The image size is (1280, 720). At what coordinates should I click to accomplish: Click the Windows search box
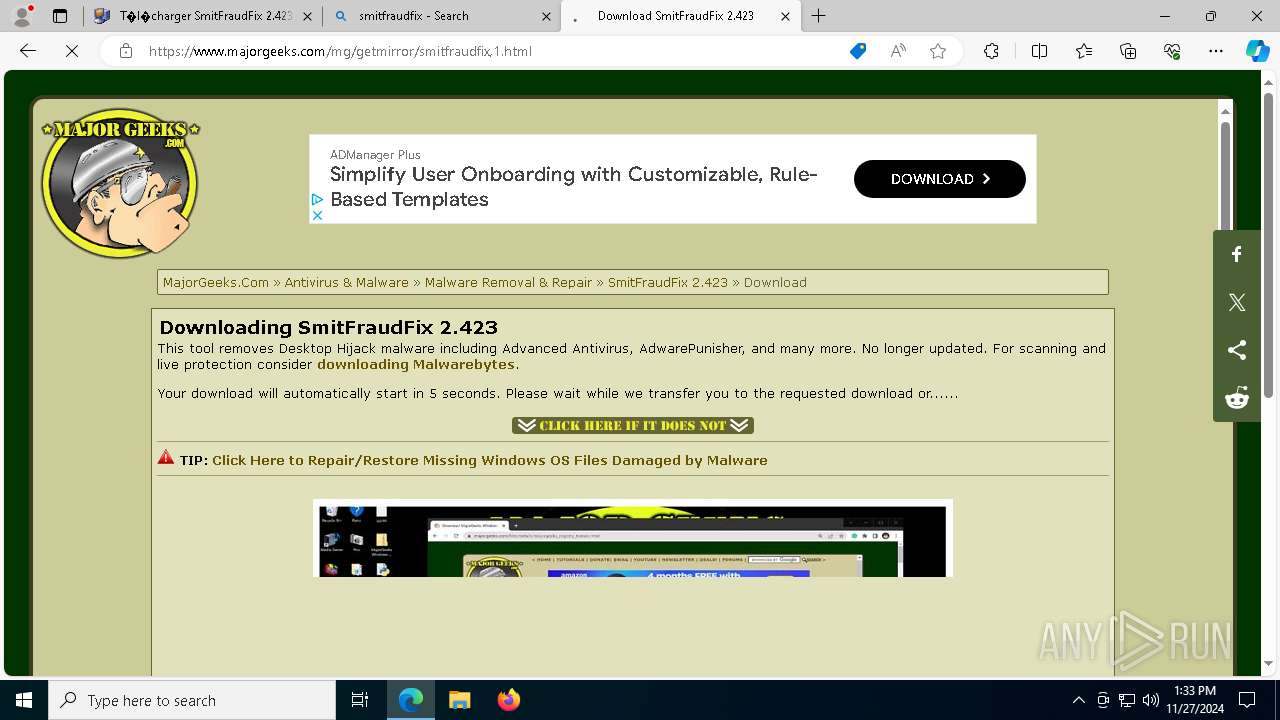[x=192, y=700]
